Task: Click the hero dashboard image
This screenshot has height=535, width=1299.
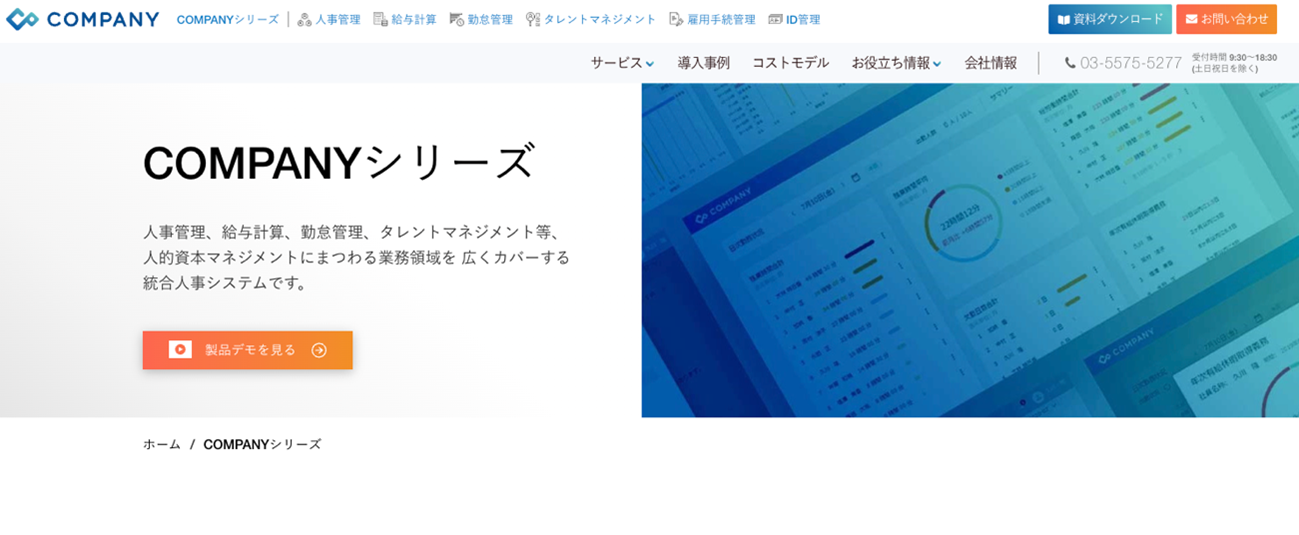Action: 970,250
